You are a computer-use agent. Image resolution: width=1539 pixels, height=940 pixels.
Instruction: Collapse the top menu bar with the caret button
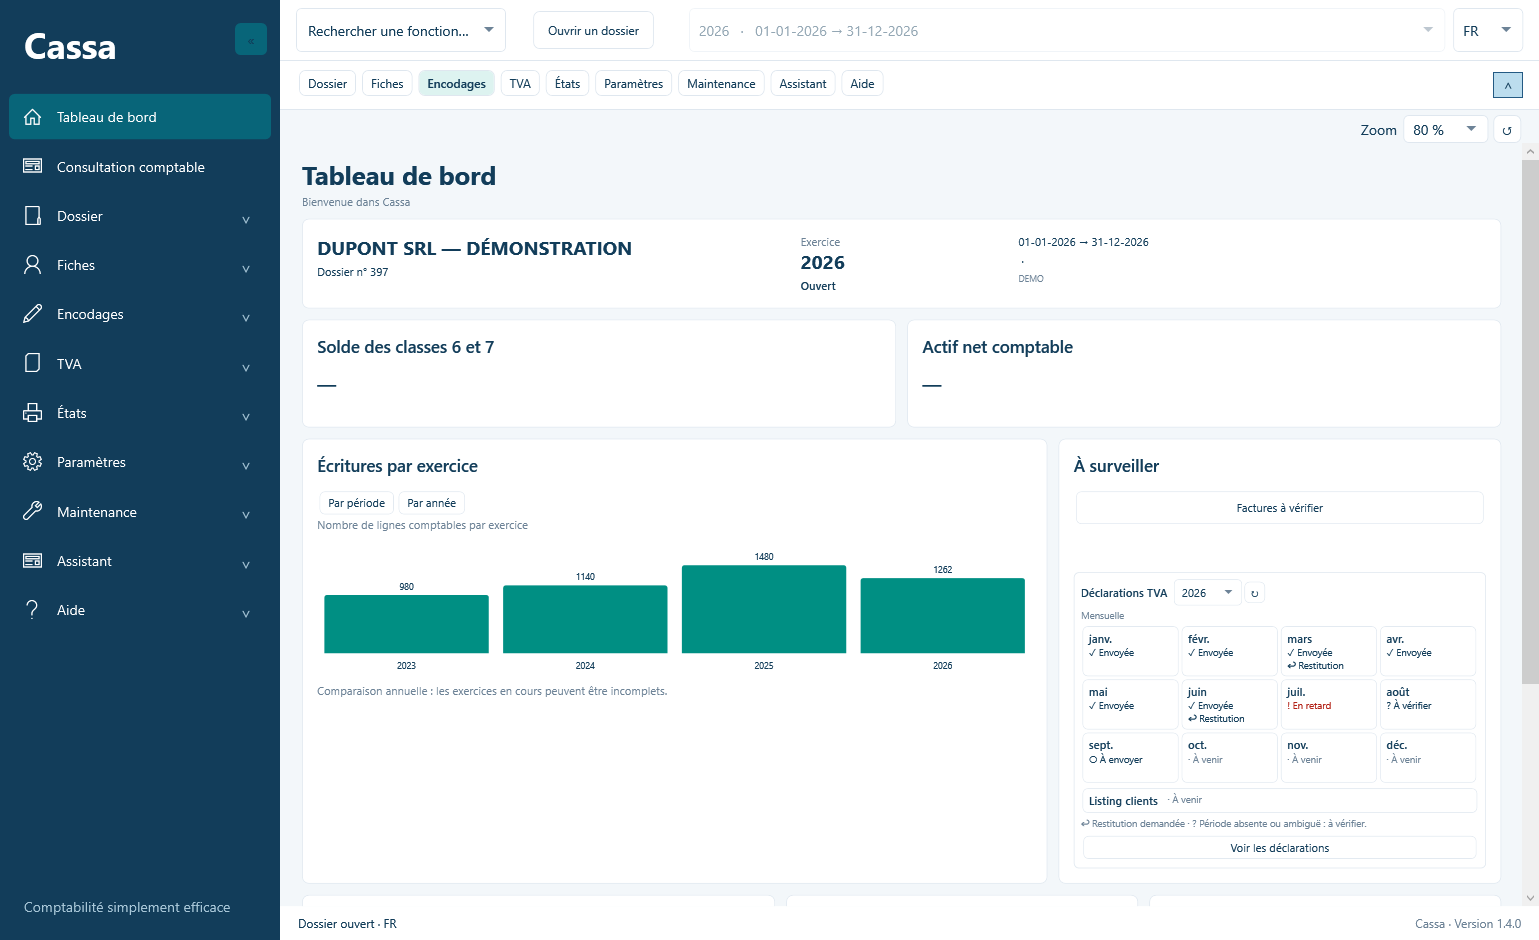[1508, 85]
